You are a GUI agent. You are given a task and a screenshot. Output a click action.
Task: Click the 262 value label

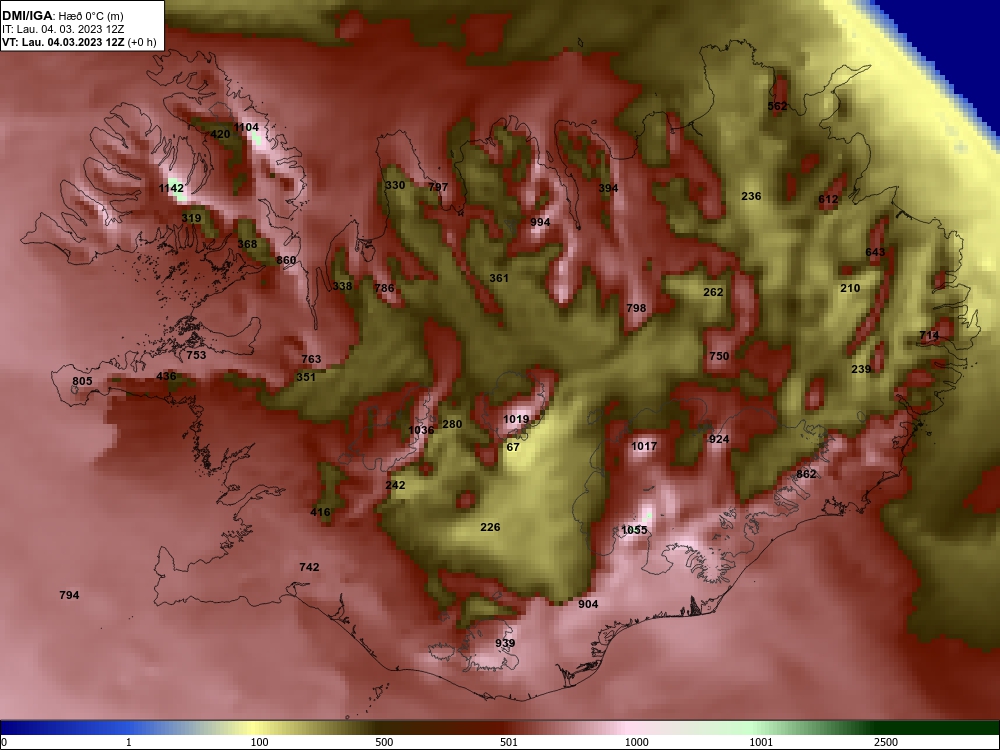tap(713, 292)
